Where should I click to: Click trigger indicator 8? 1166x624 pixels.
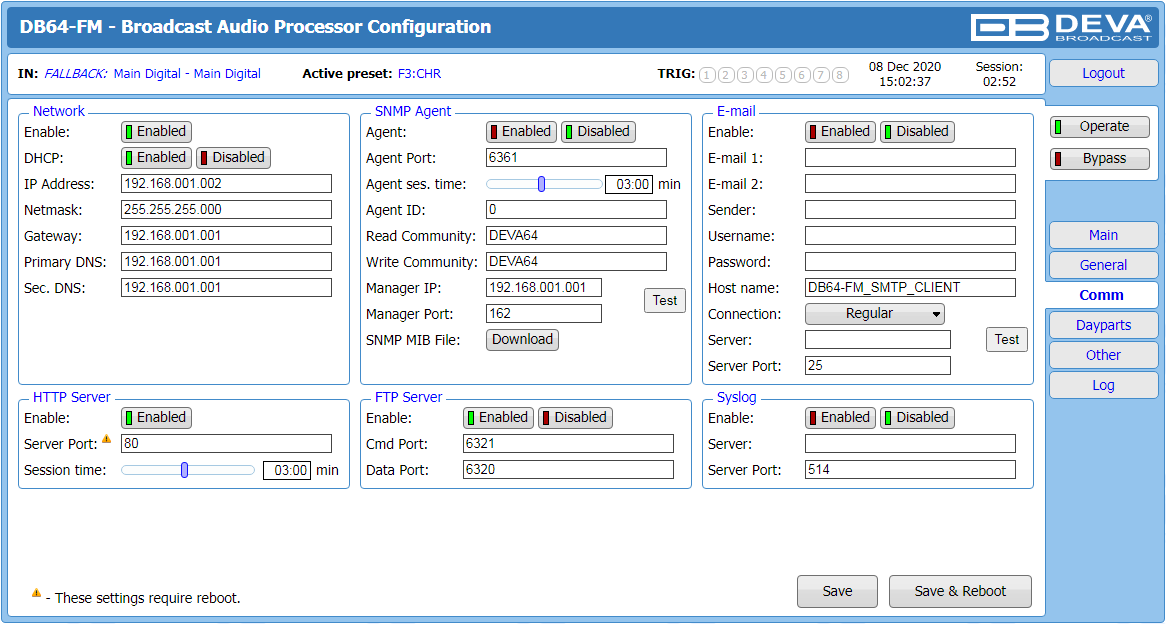pyautogui.click(x=840, y=74)
